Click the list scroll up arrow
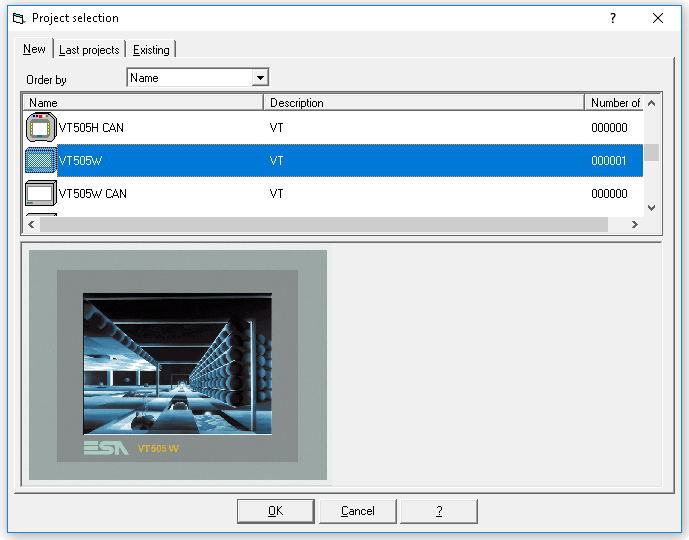The image size is (689, 540). (x=652, y=103)
